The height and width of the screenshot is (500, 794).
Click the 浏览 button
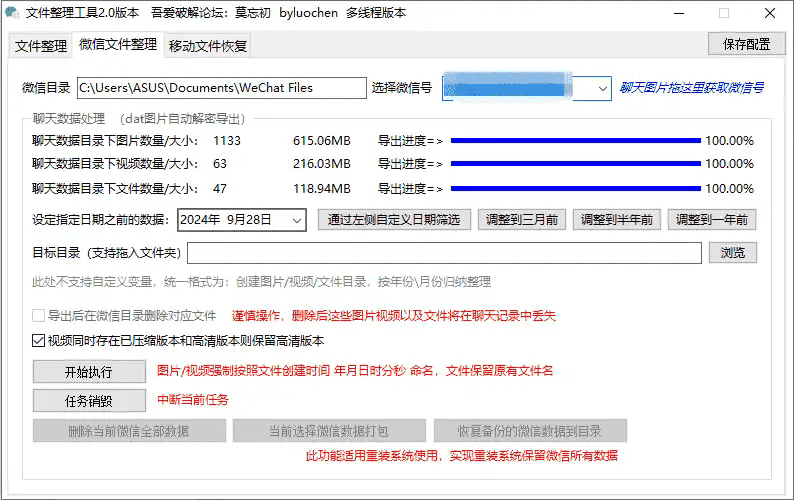point(732,253)
